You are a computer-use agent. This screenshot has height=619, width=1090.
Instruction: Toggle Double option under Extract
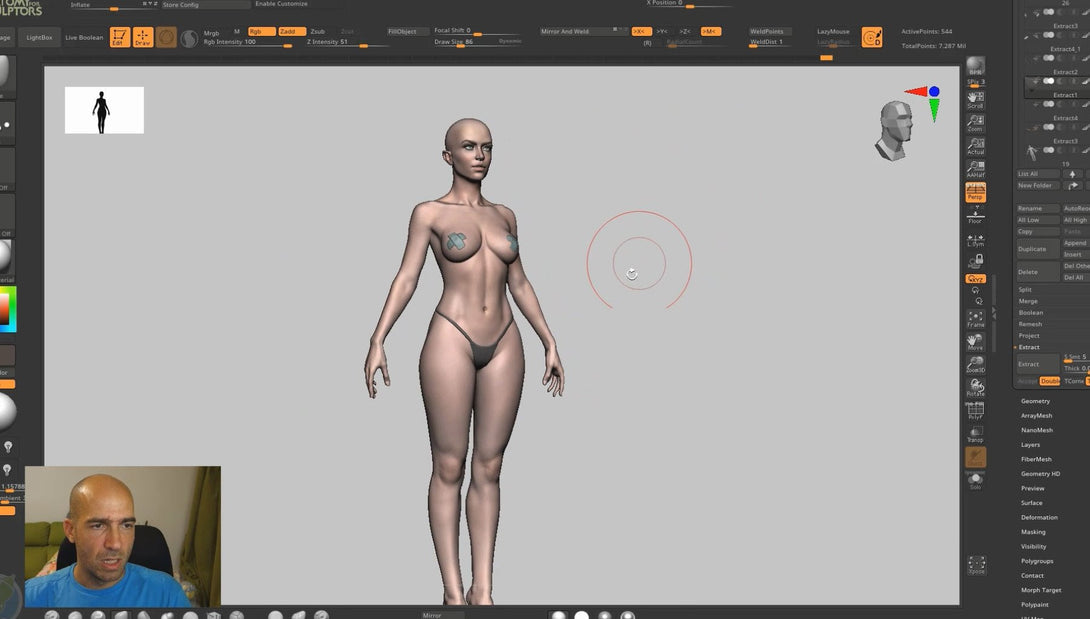click(1050, 381)
